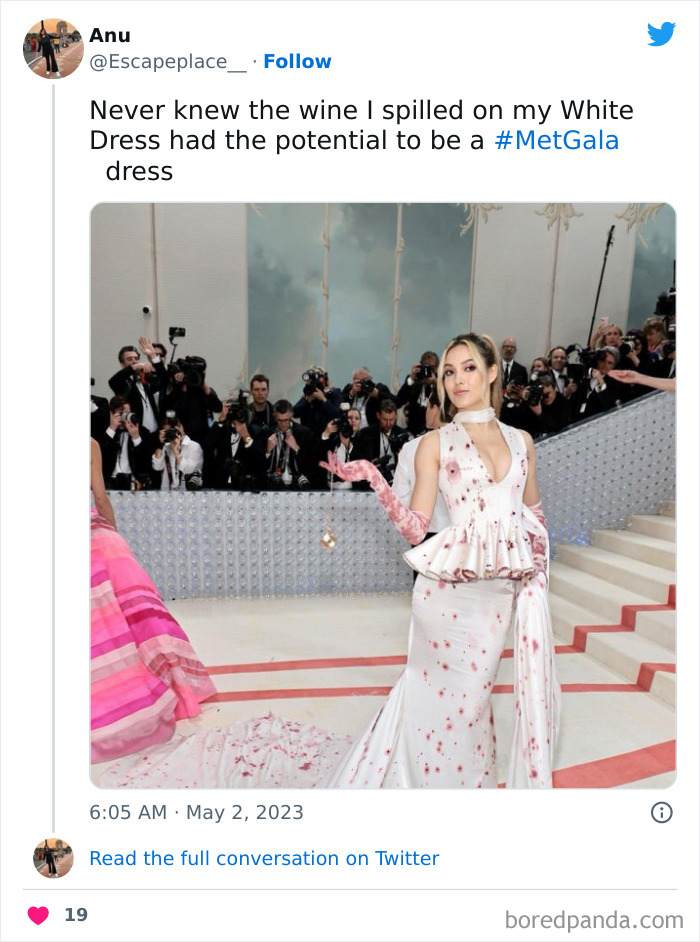Select the display name Anu
700x942 pixels.
(109, 35)
